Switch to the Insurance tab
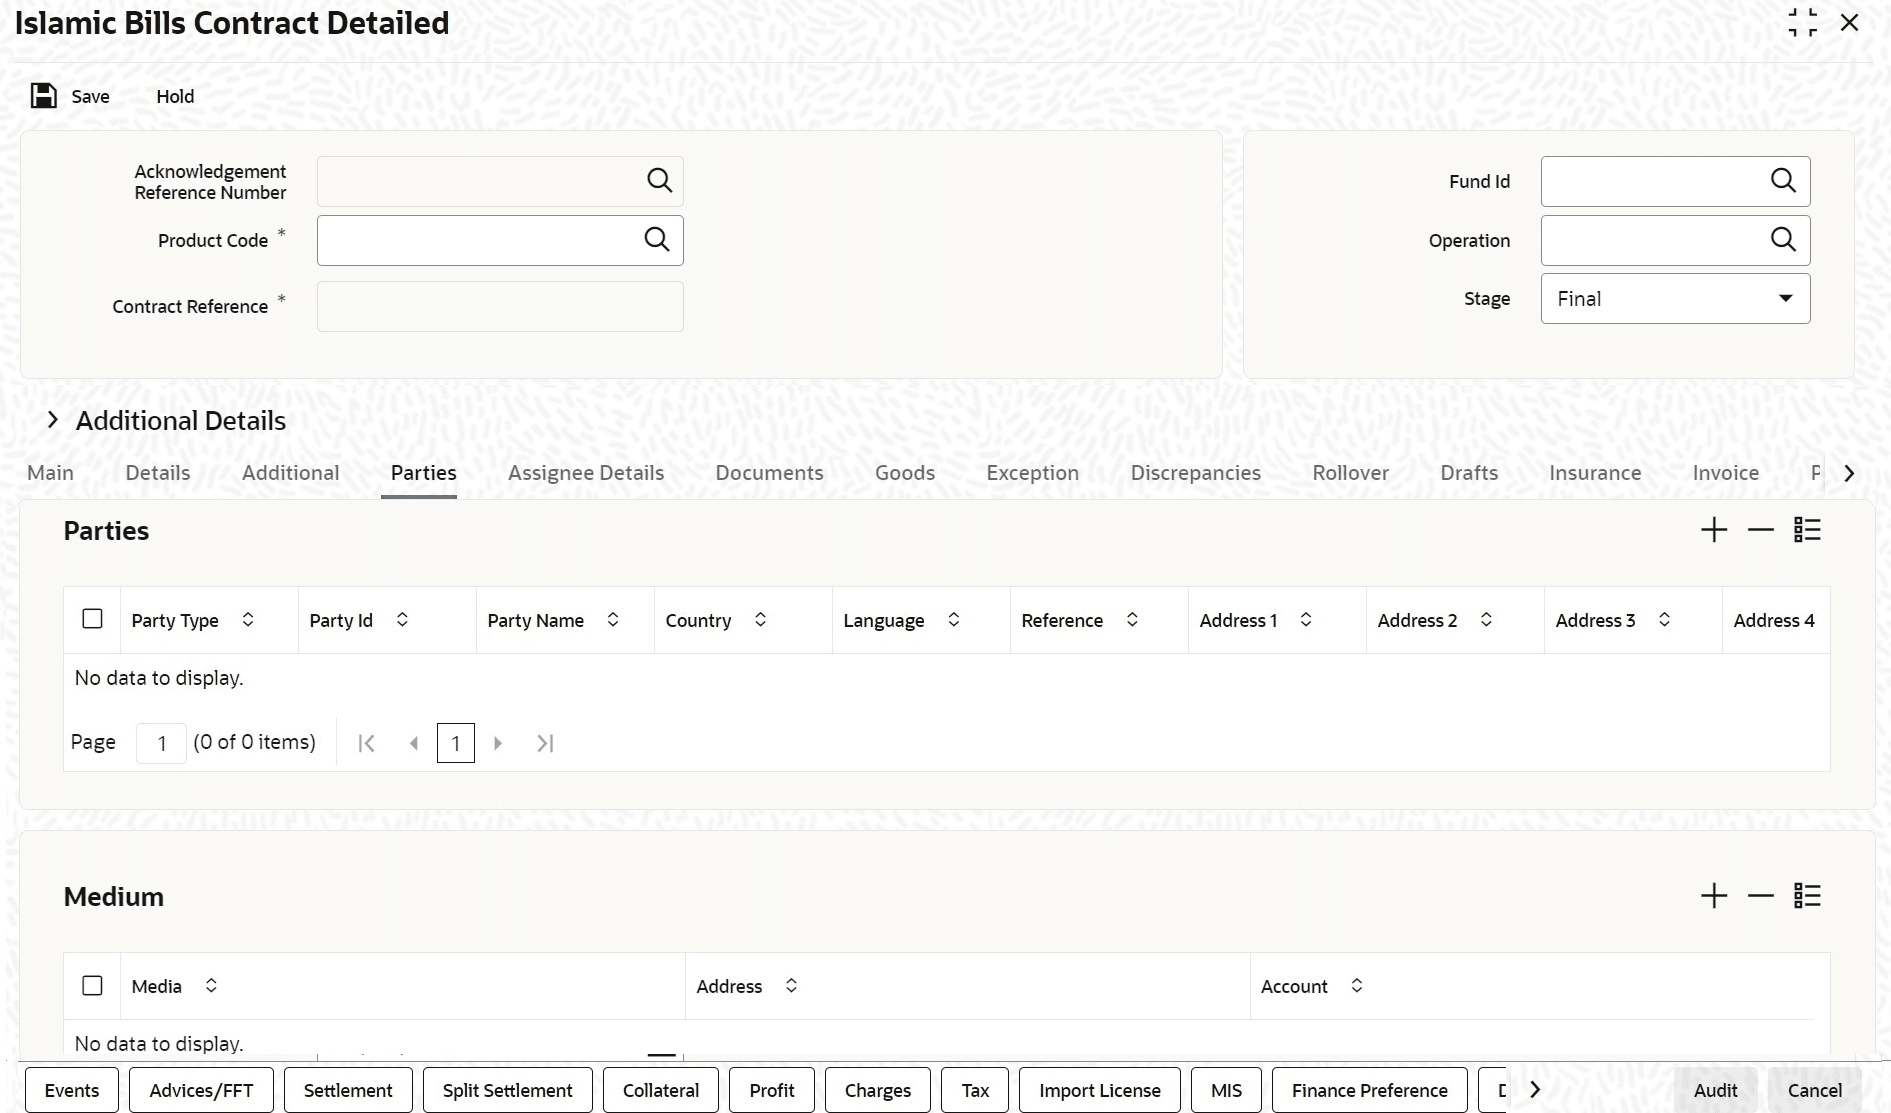This screenshot has width=1891, height=1113. [x=1595, y=473]
